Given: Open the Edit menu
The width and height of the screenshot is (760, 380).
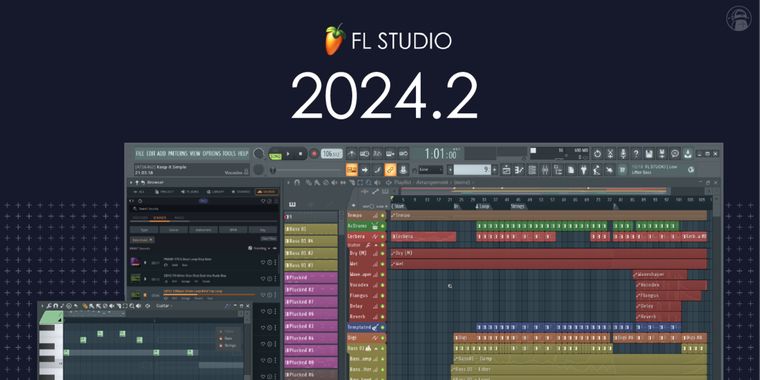Looking at the screenshot, I should pos(151,154).
